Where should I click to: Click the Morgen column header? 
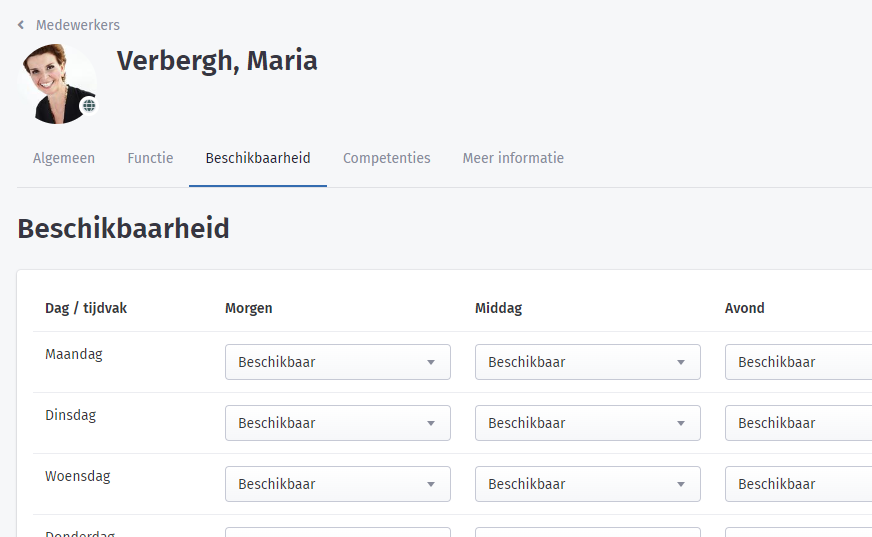[249, 309]
